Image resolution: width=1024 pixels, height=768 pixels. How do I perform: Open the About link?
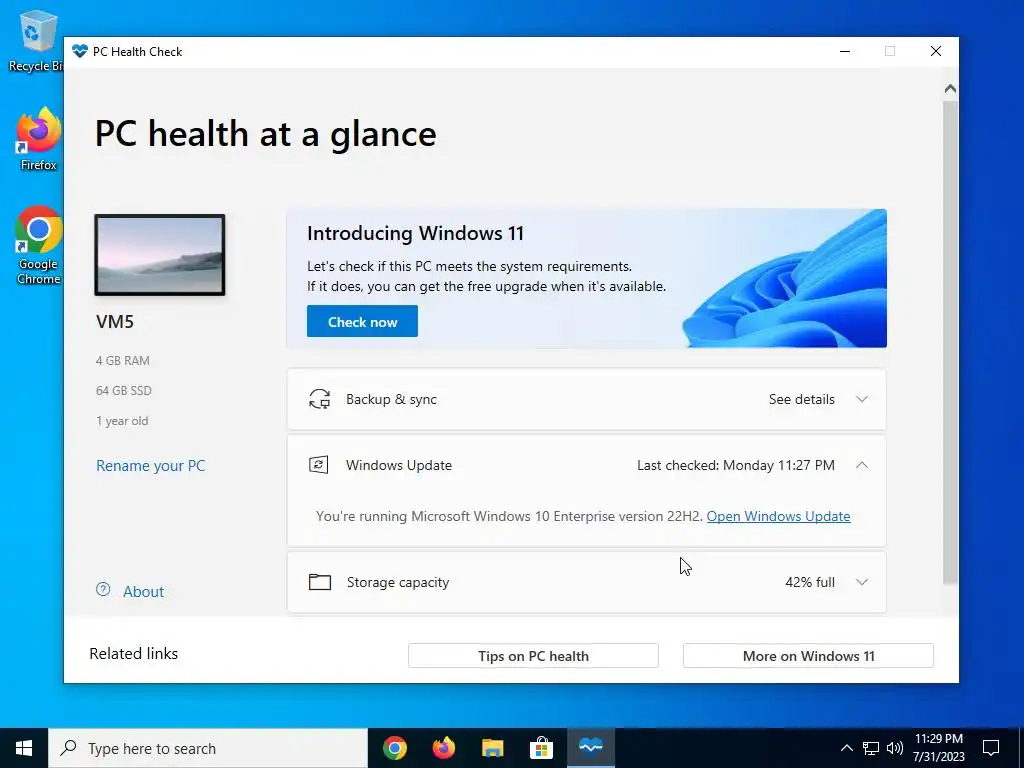pos(144,592)
